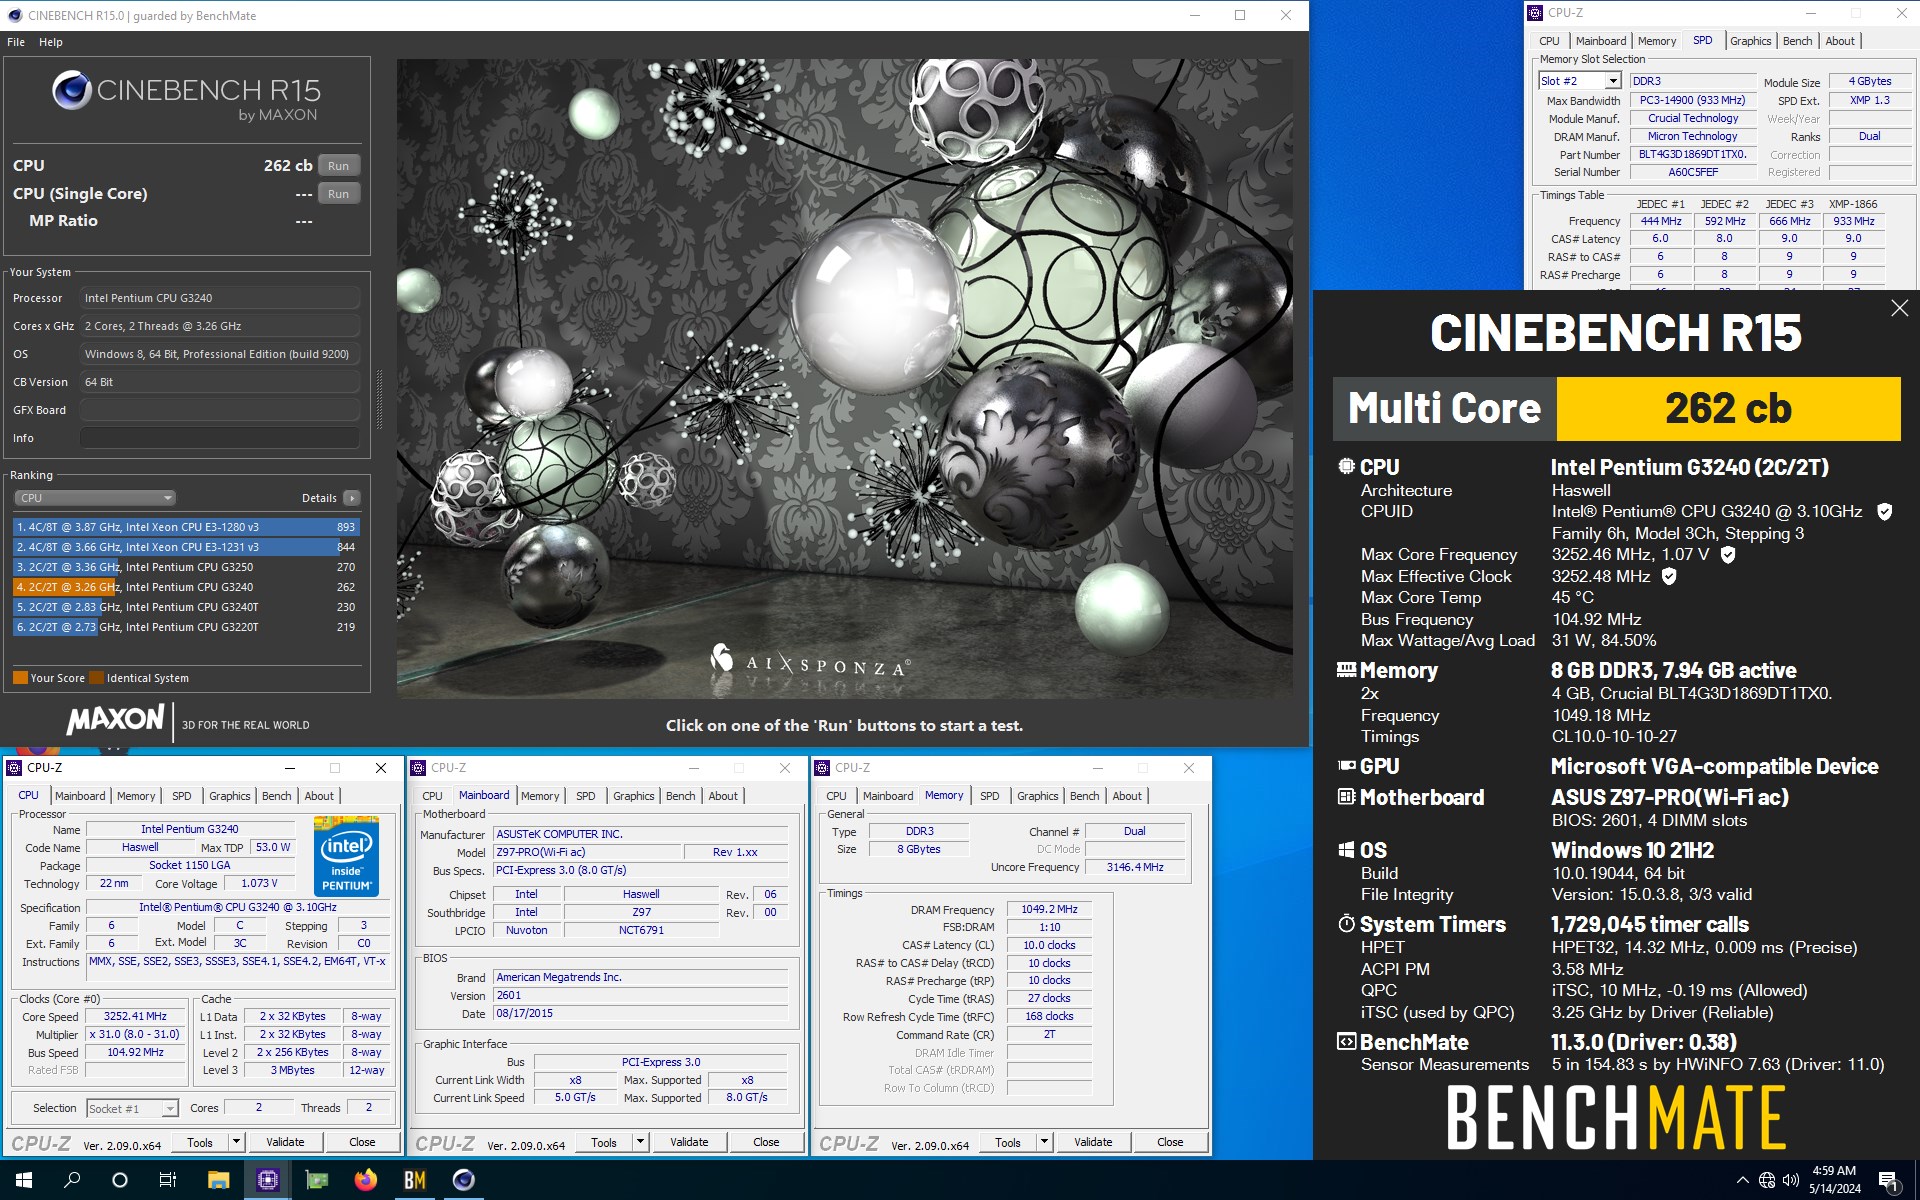
Task: Open the Help menu in Cinebench
Action: coord(51,42)
